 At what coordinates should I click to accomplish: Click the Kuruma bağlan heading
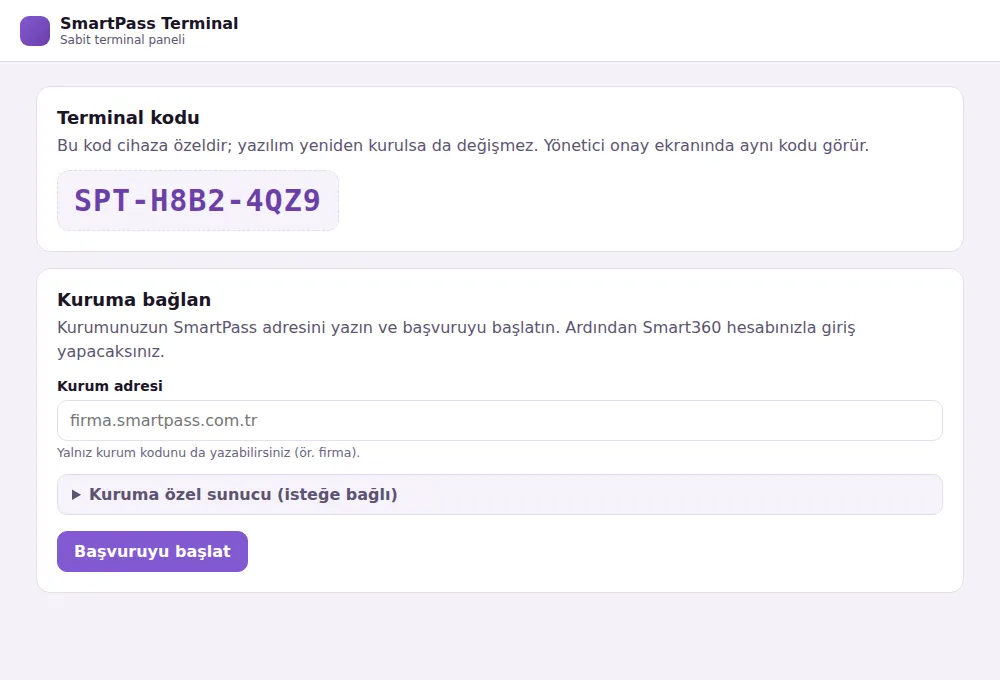pos(134,299)
